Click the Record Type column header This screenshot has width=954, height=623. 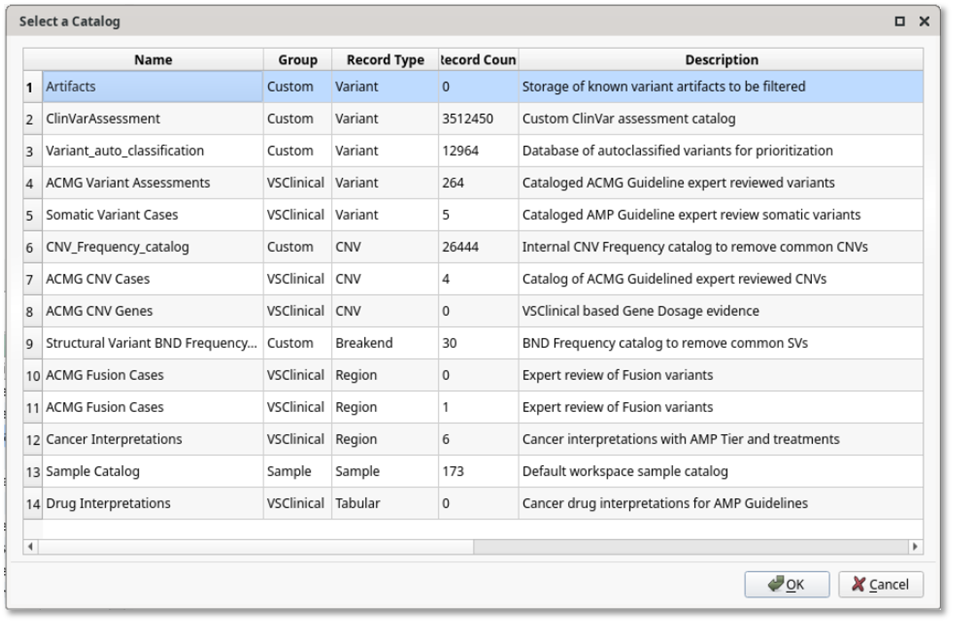point(385,60)
